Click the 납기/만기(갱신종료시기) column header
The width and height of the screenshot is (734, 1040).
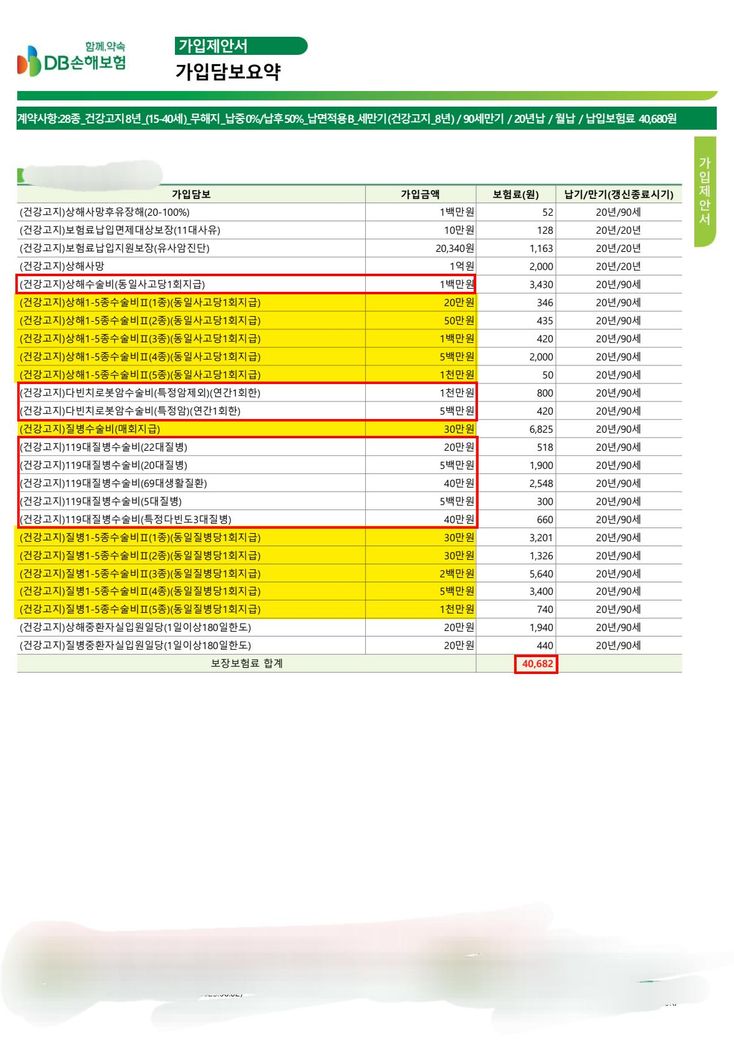point(619,194)
